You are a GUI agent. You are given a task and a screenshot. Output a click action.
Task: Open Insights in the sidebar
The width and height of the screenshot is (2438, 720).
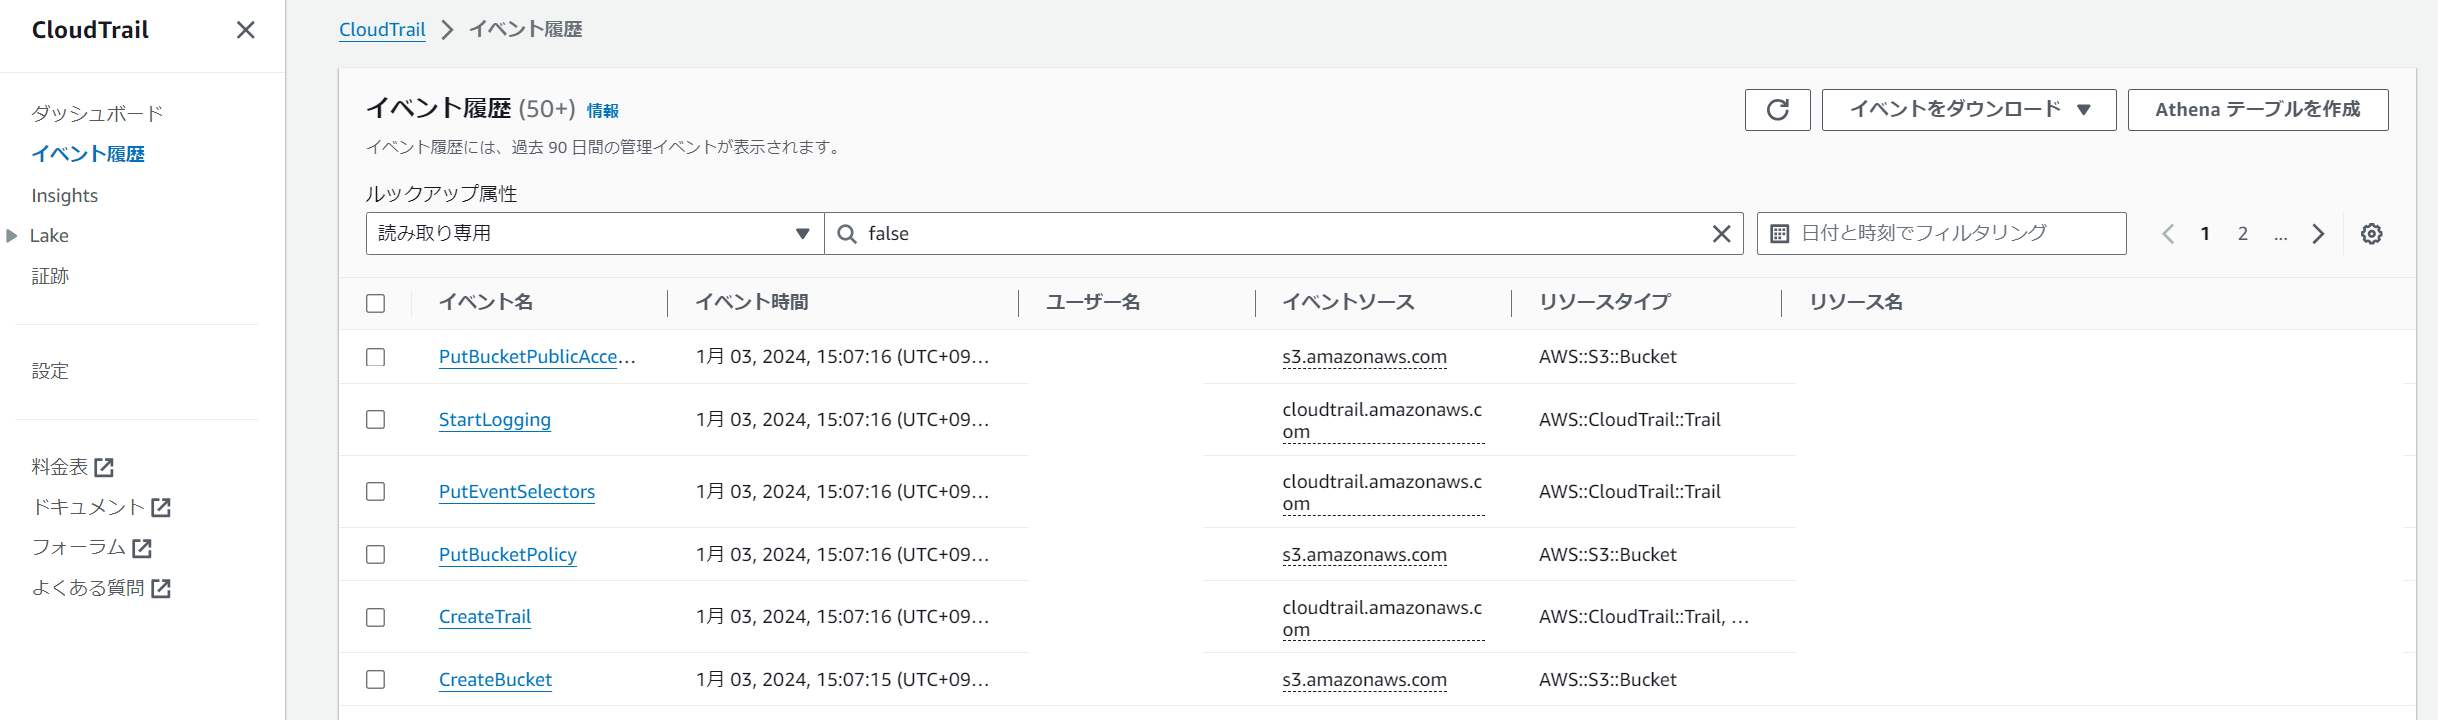tap(65, 196)
